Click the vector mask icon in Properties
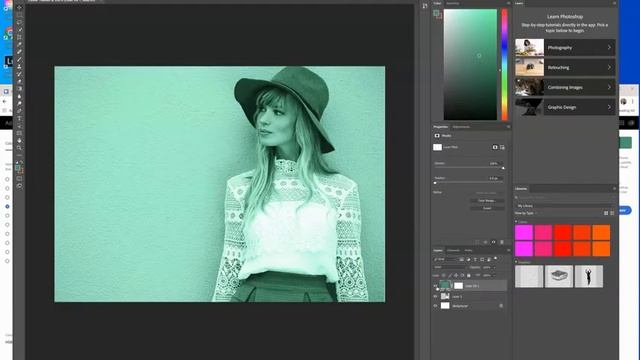Screen dimensions: 640x360 502,147
